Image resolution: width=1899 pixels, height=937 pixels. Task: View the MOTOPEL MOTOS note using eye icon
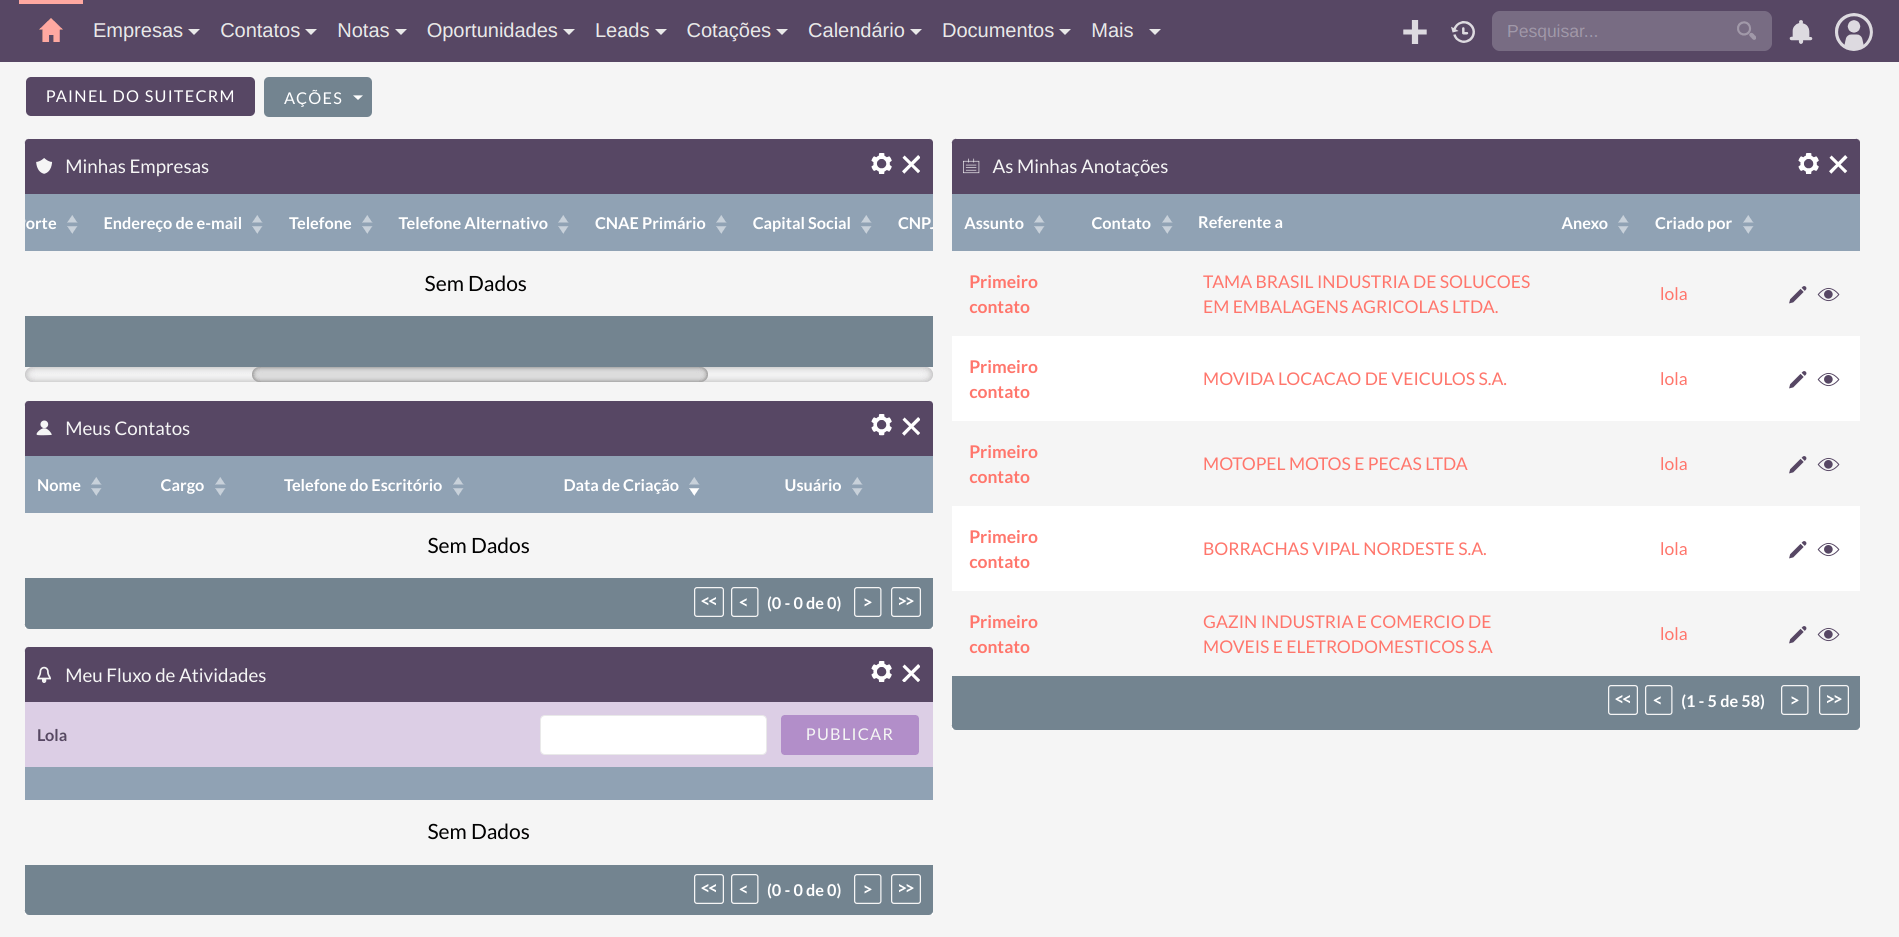[1828, 465]
